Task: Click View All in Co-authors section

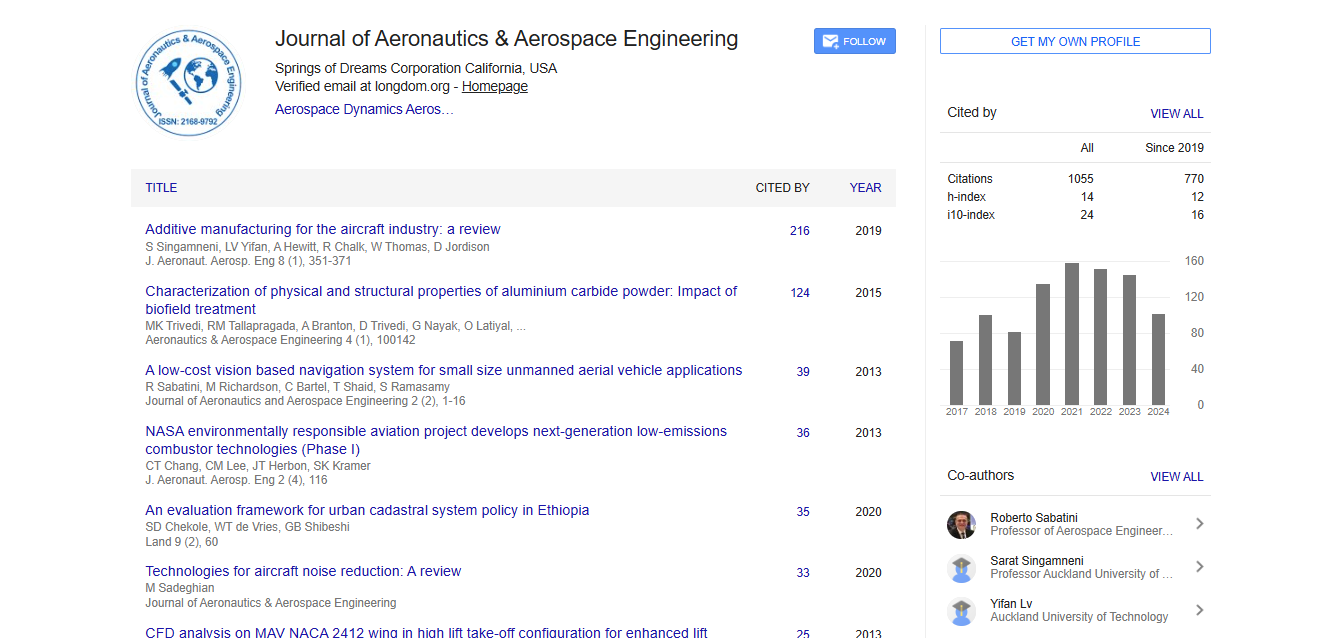Action: pyautogui.click(x=1176, y=477)
